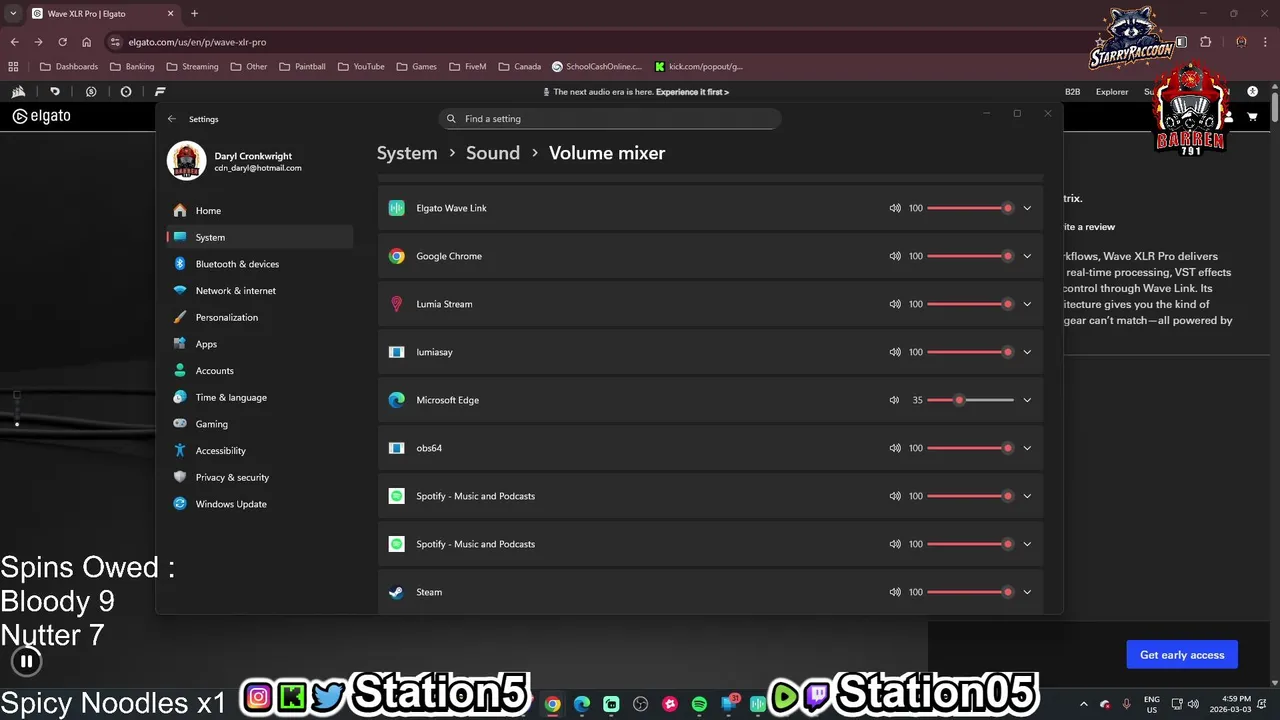Open SchoolCashOnline bookmark
Screen dimensions: 1280x720
[x=597, y=67]
